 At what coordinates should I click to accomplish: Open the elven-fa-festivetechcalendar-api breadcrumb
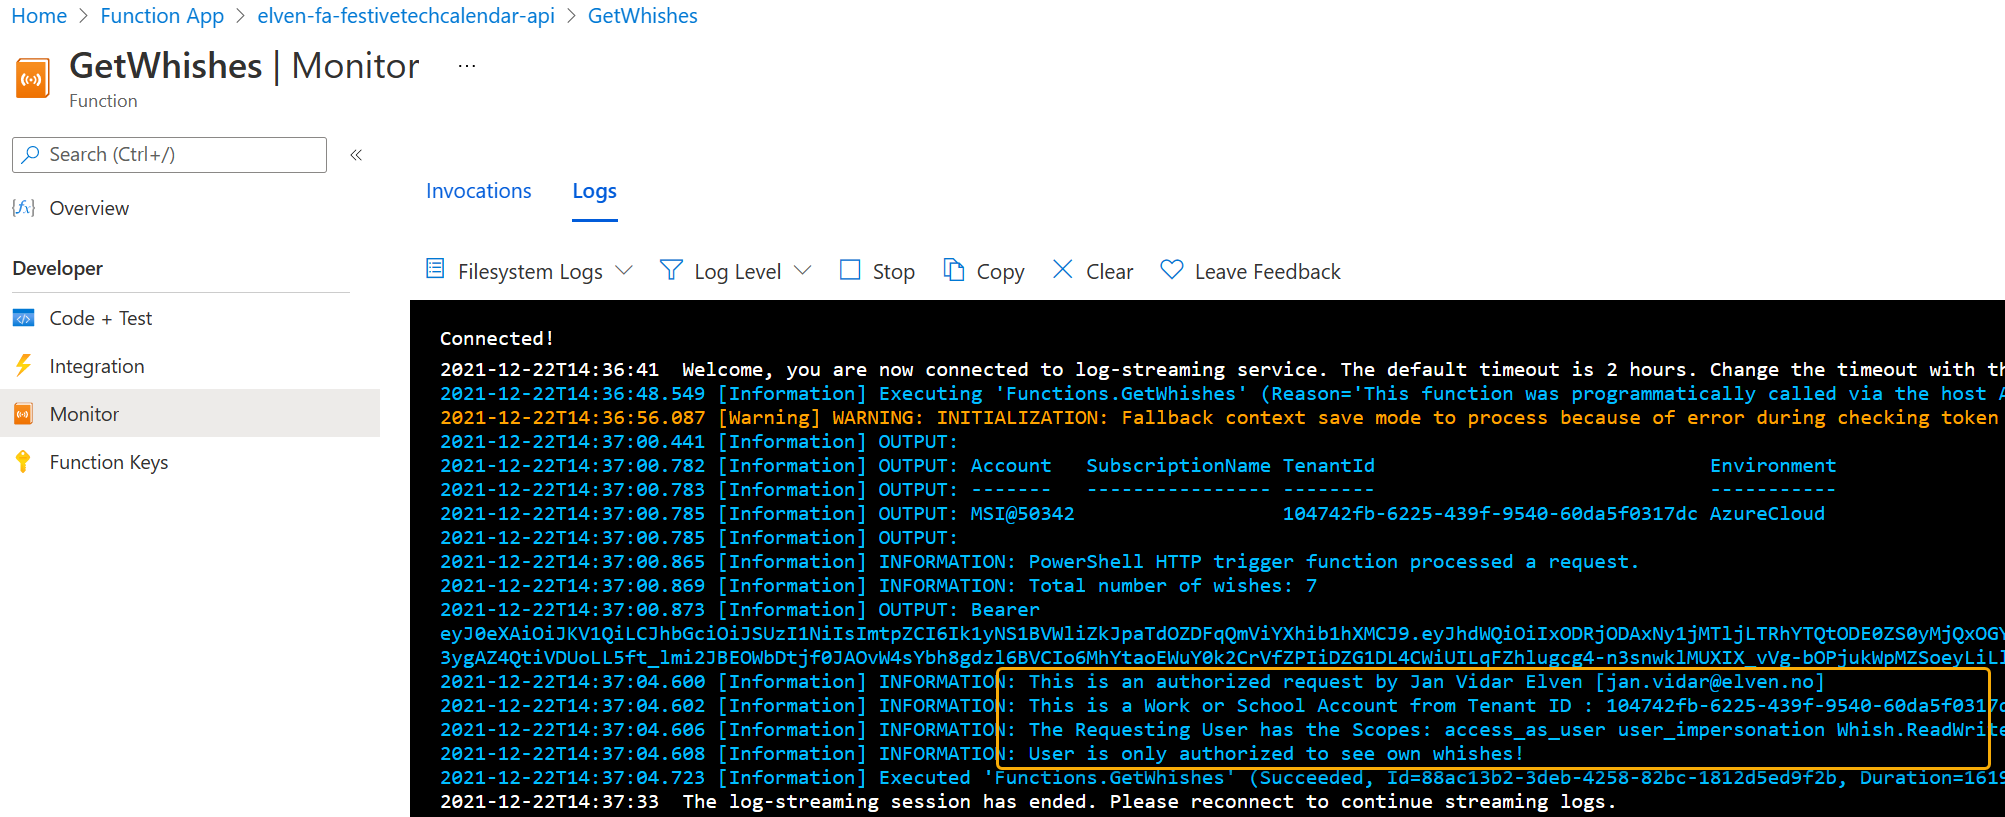point(405,16)
